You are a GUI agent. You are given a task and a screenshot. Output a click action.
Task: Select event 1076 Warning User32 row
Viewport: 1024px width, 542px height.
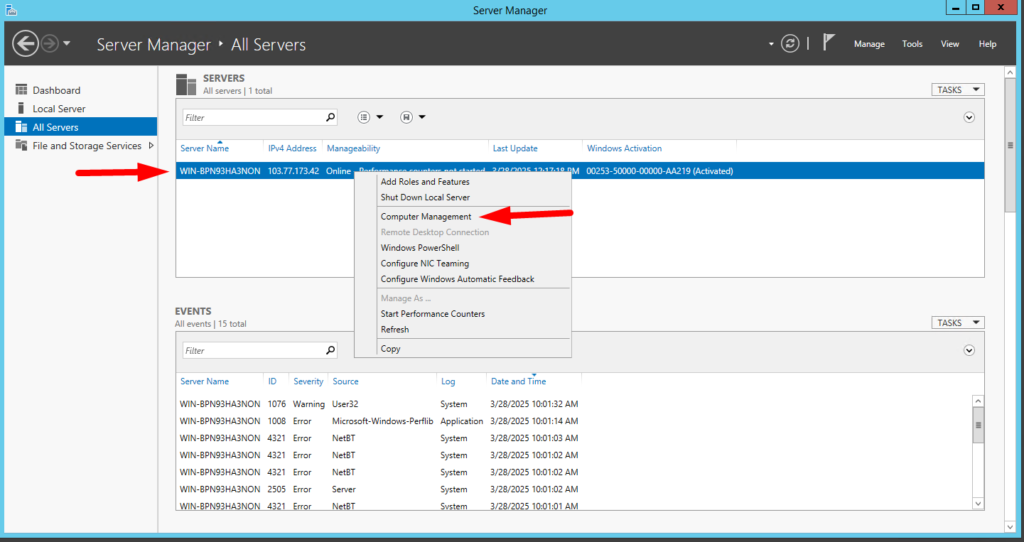tap(575, 404)
